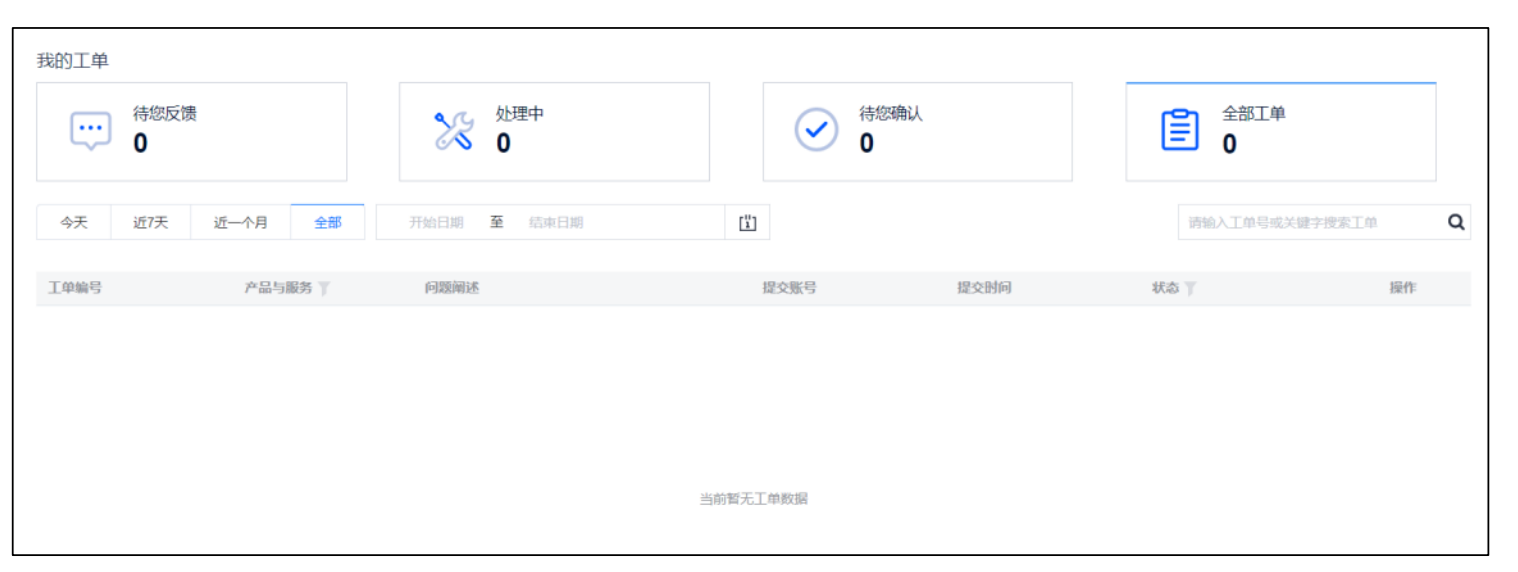1518x572 pixels.
Task: Select the 近7天 time range tab
Action: point(151,223)
